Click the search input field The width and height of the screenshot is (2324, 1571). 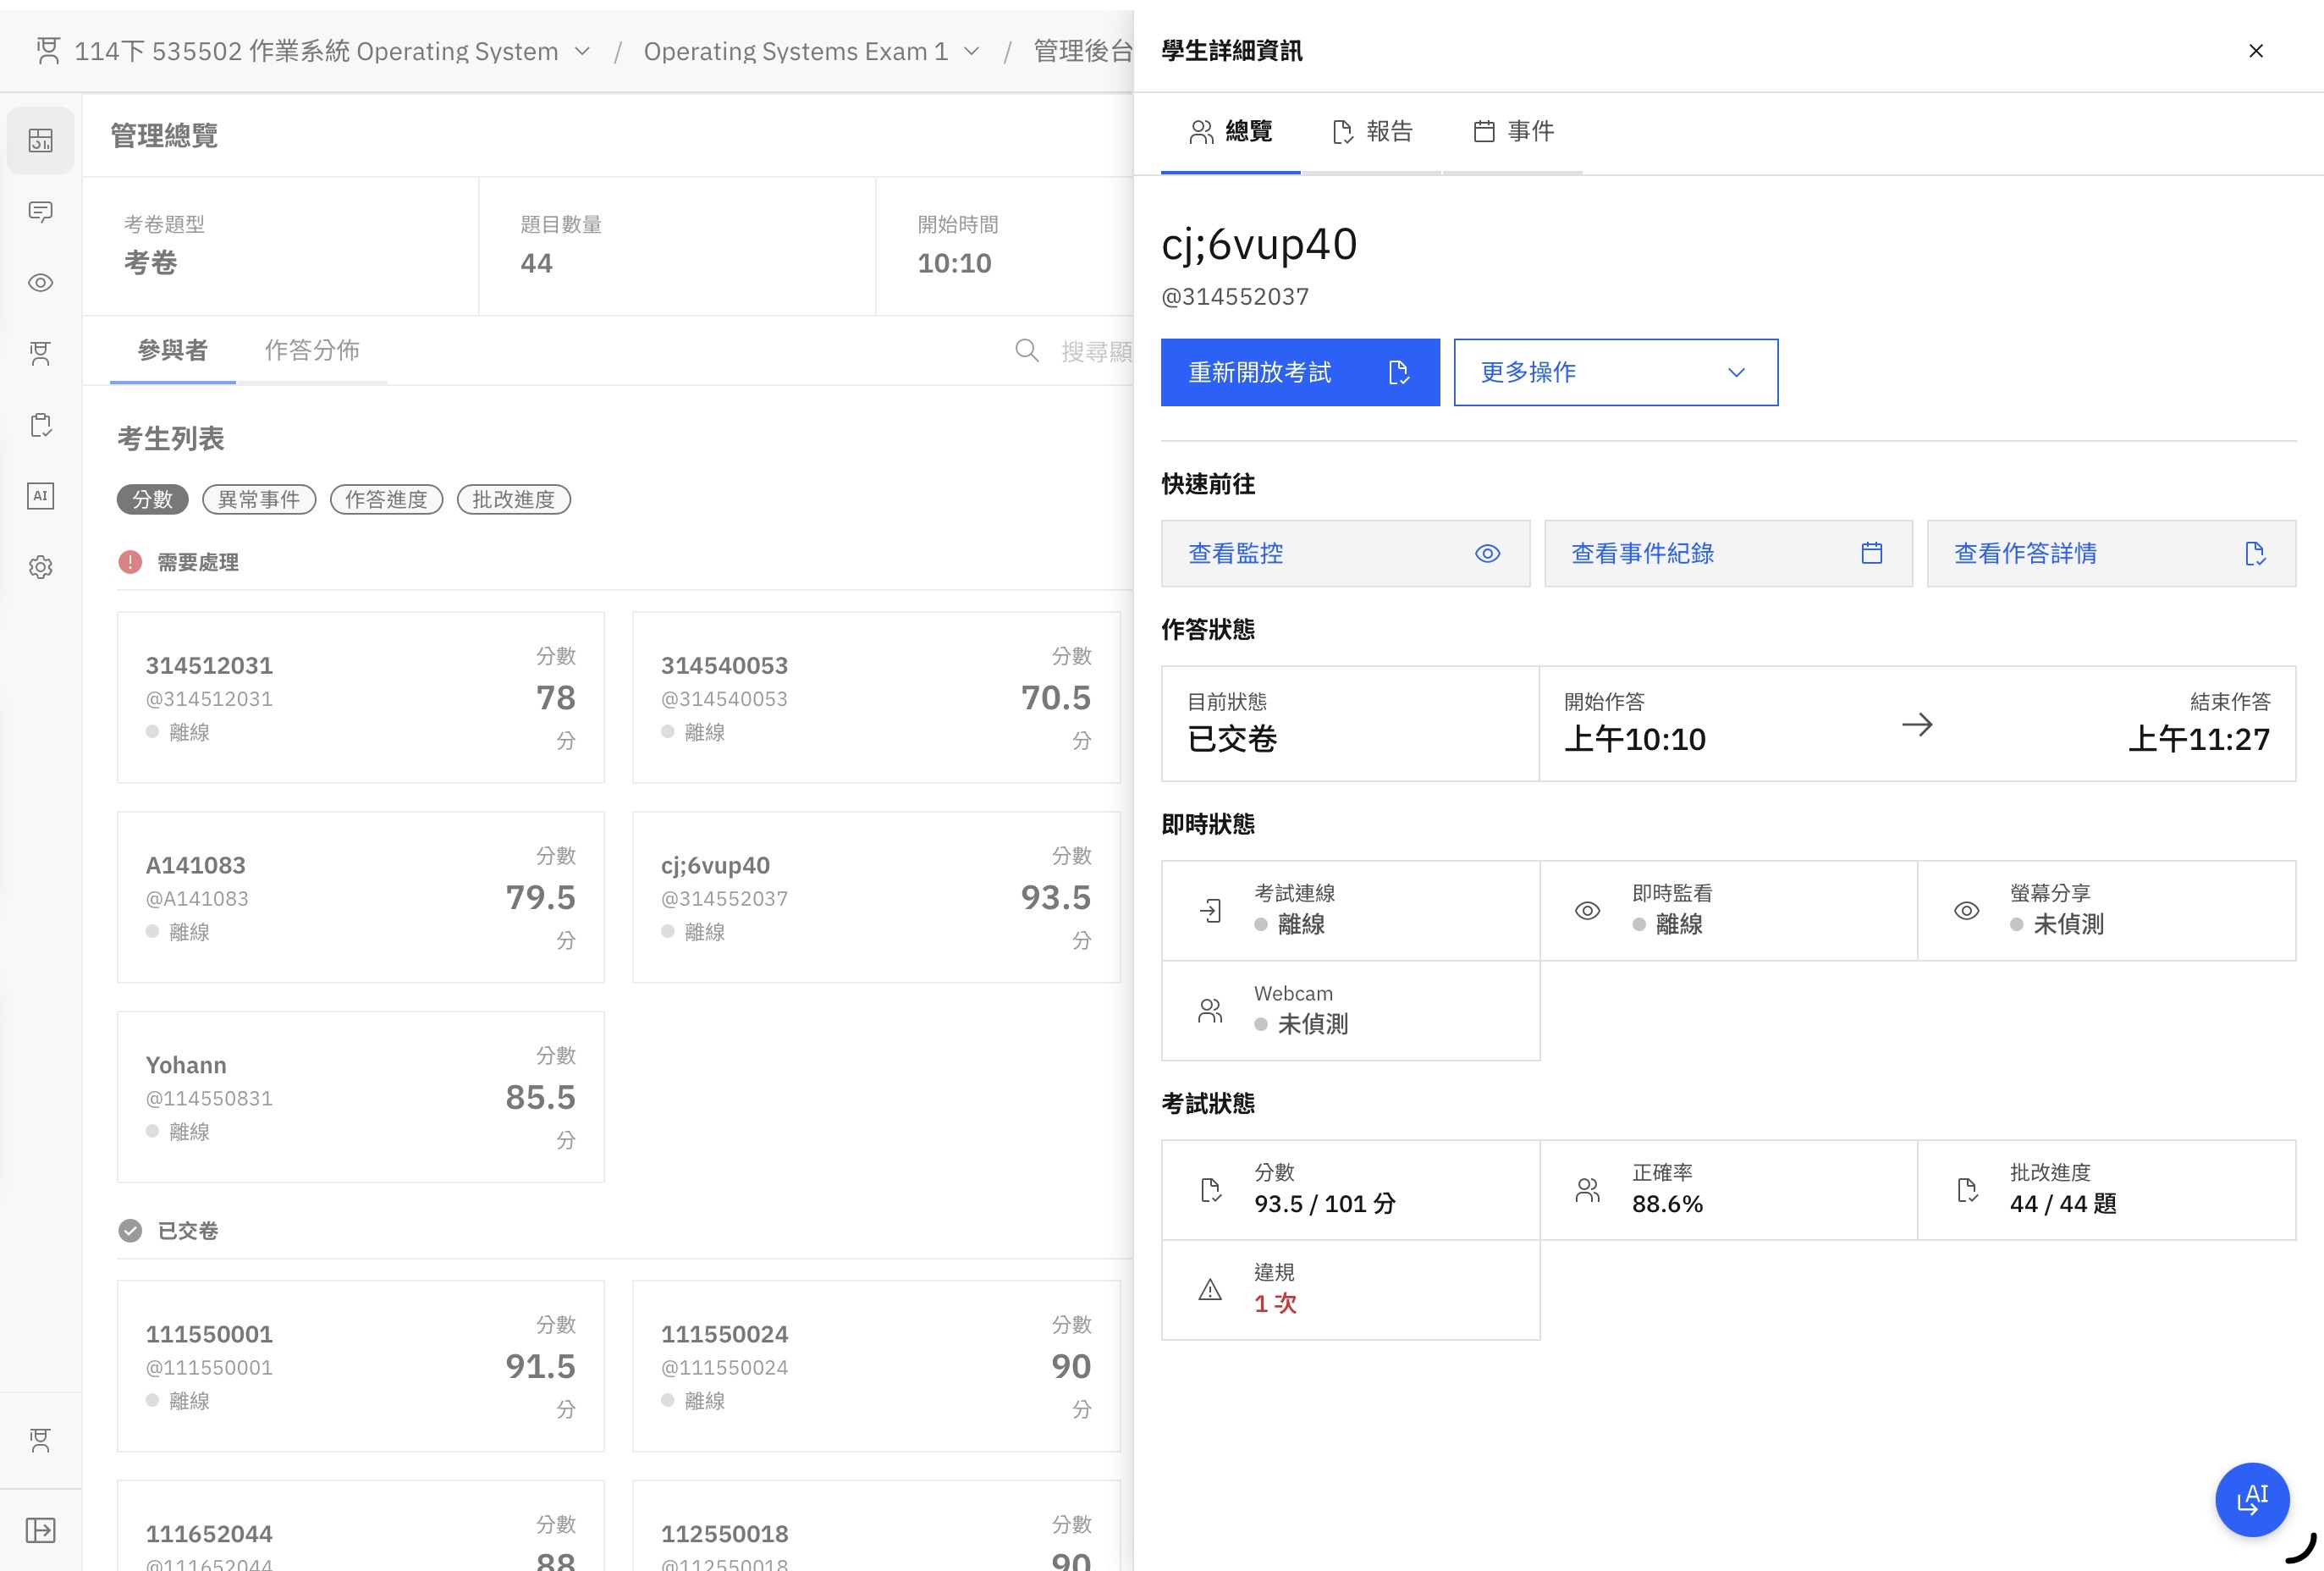click(x=1096, y=350)
